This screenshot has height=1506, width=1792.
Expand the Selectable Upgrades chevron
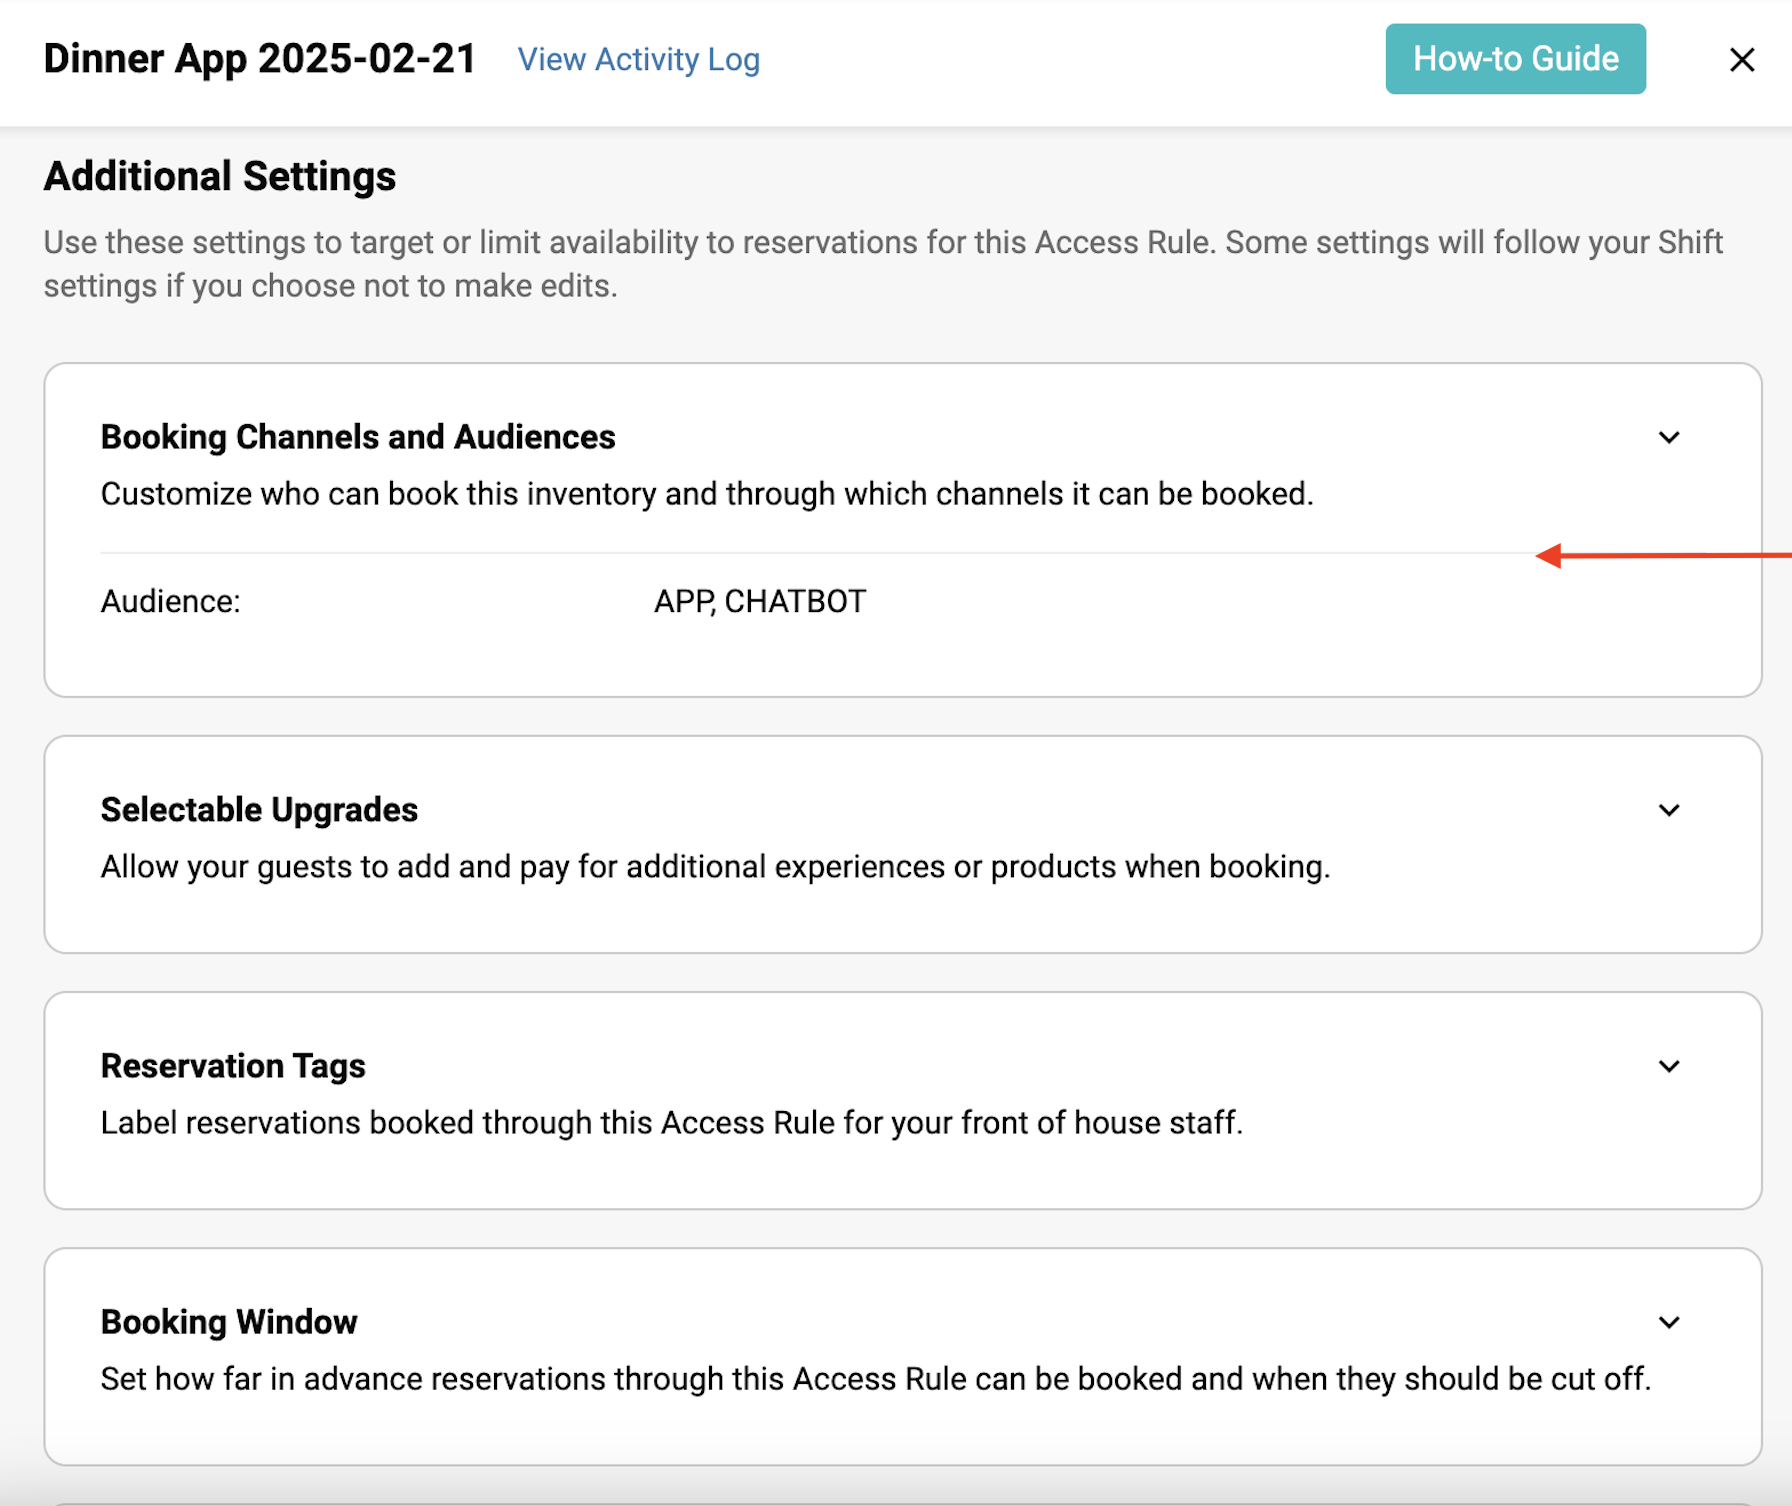tap(1668, 810)
